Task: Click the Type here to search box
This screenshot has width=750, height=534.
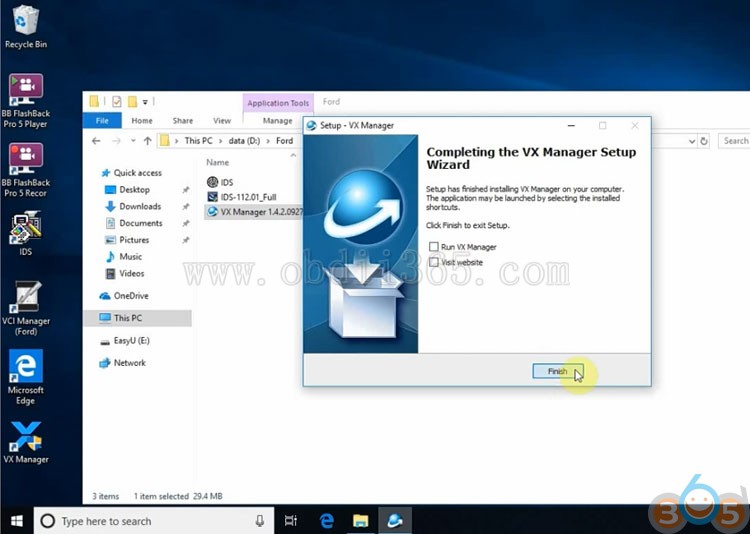Action: (x=154, y=521)
